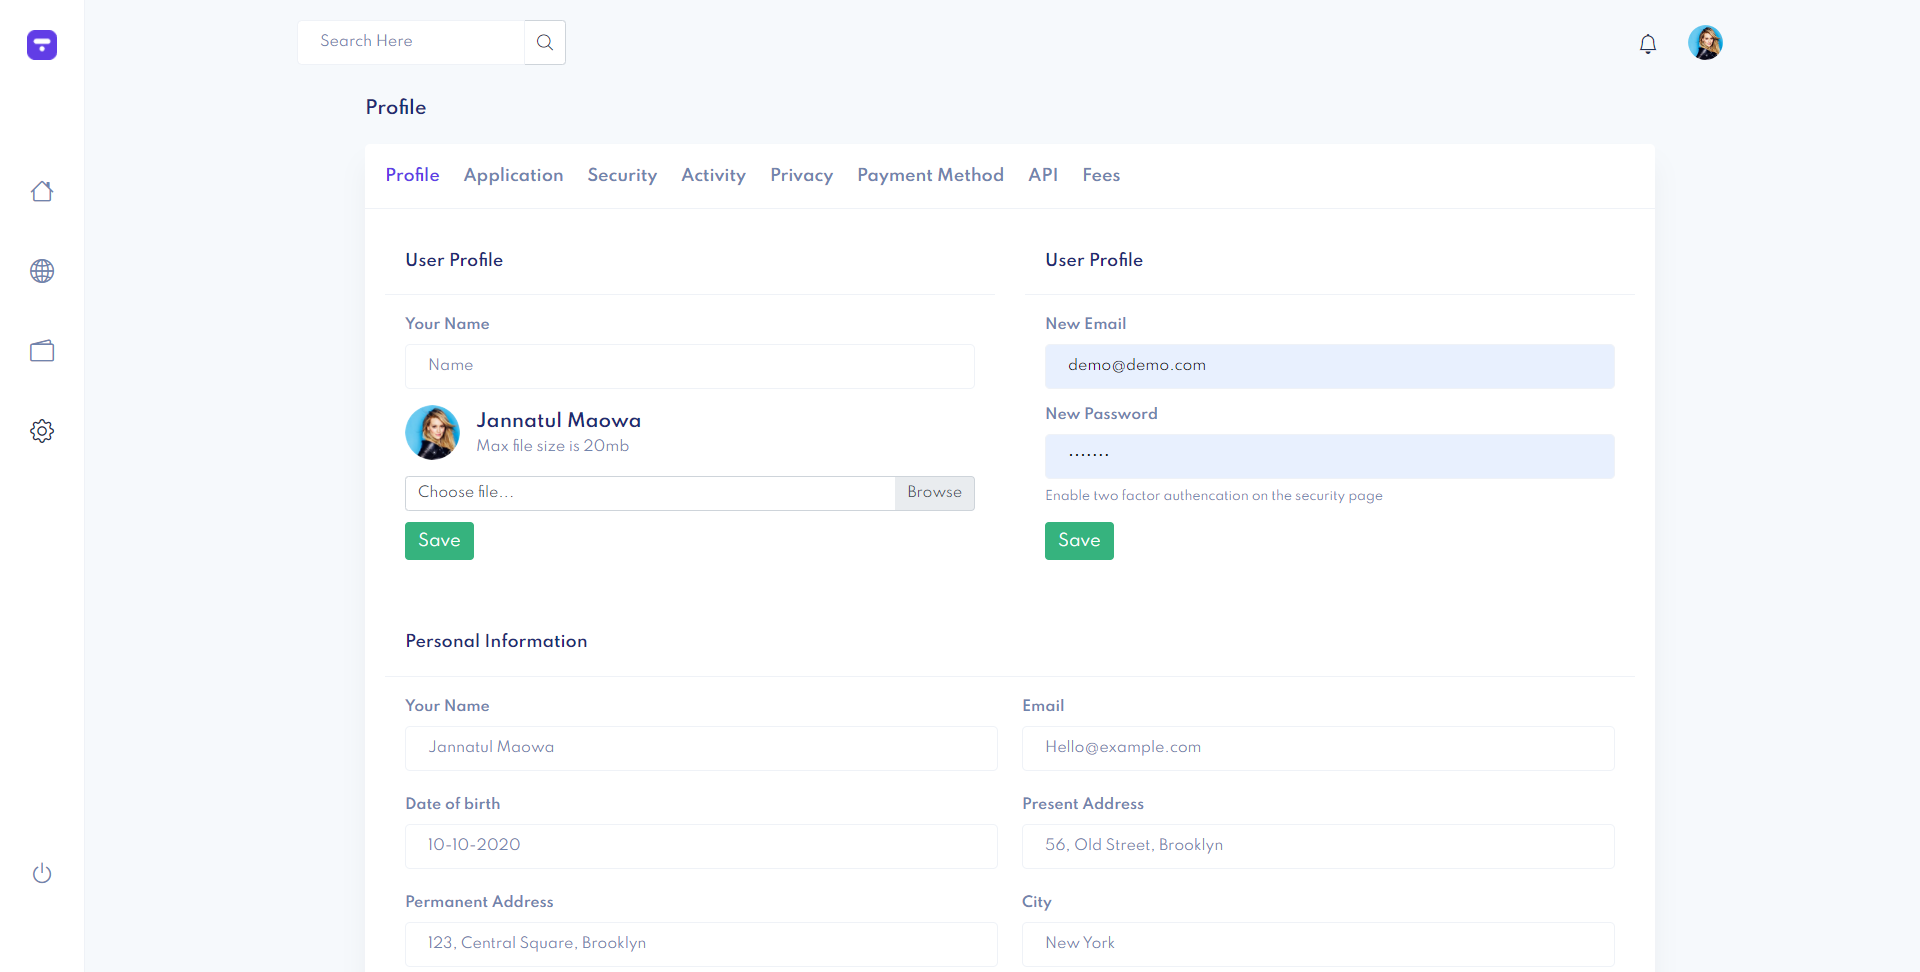Open user avatar menu in header

pyautogui.click(x=1705, y=43)
